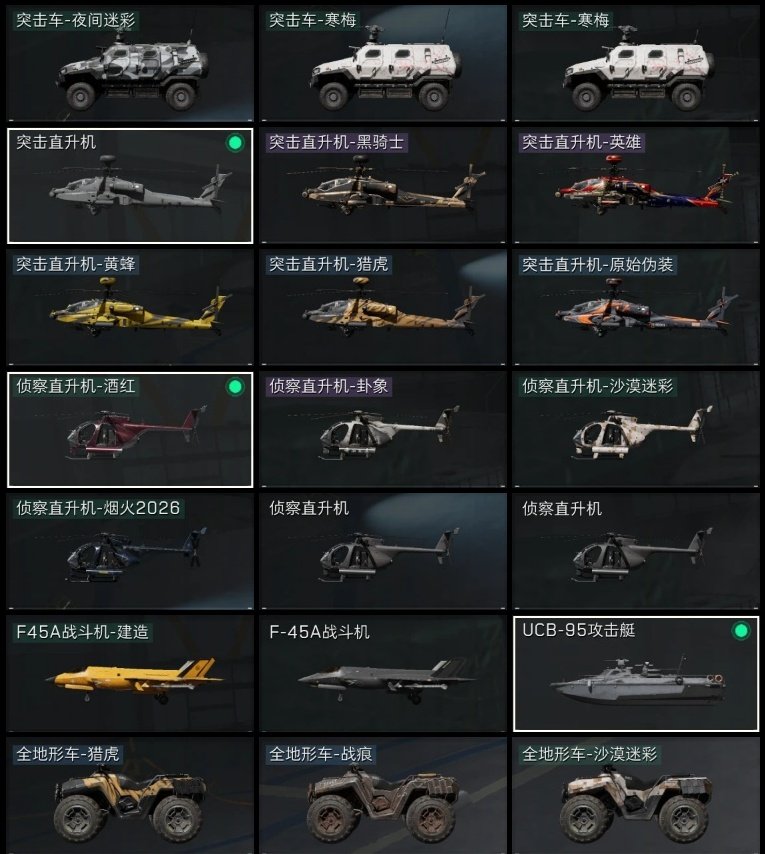Toggle green equipped dot on 侦察直升机-酒红
Image resolution: width=765 pixels, height=854 pixels.
235,387
